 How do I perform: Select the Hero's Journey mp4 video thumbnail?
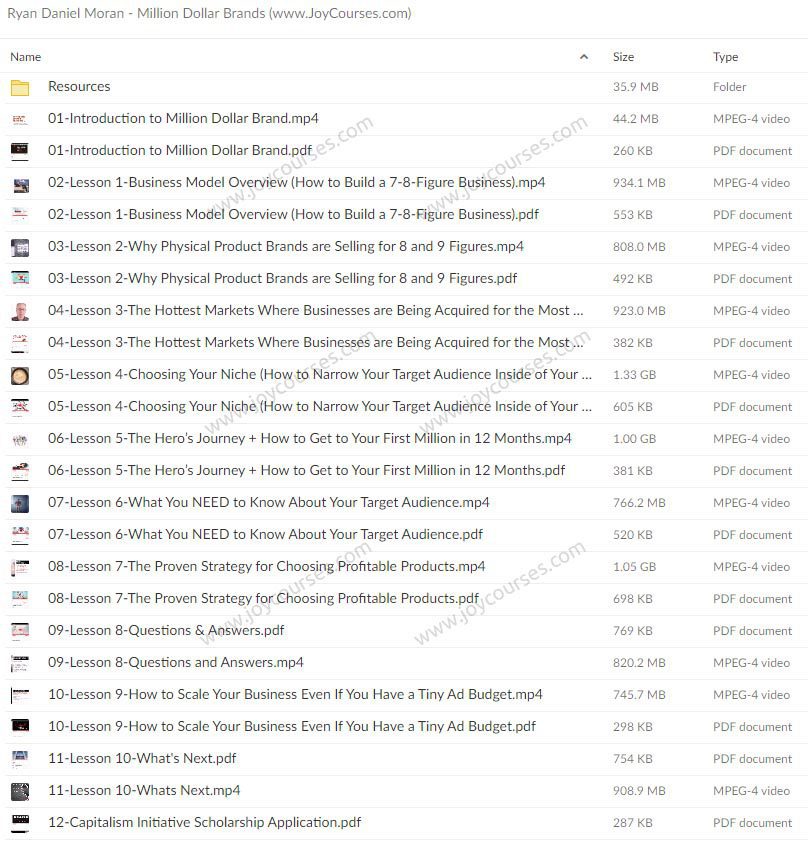(x=20, y=440)
